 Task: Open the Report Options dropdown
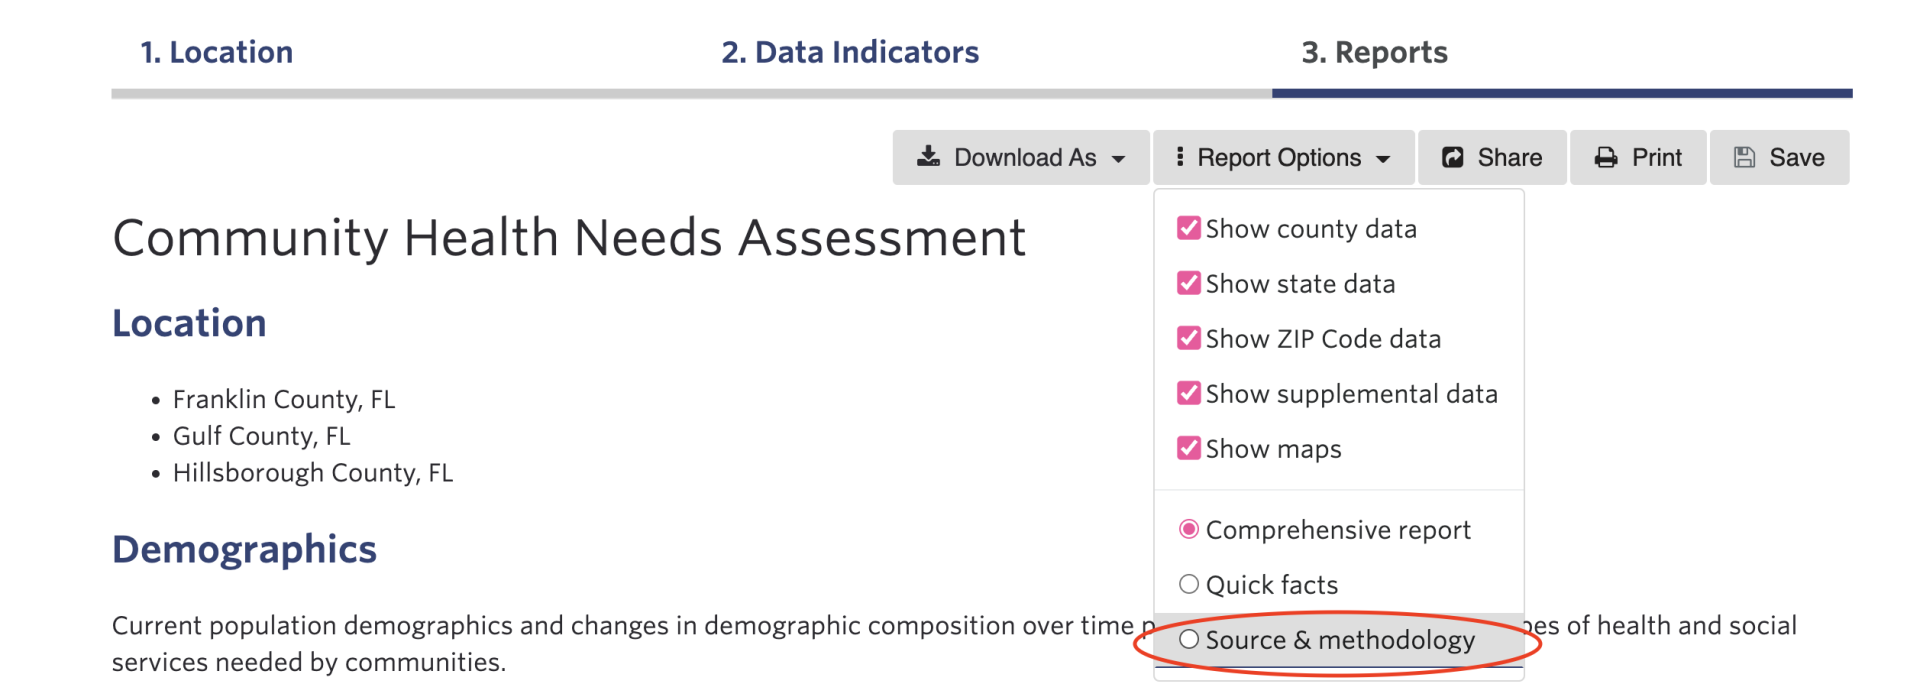(1283, 157)
